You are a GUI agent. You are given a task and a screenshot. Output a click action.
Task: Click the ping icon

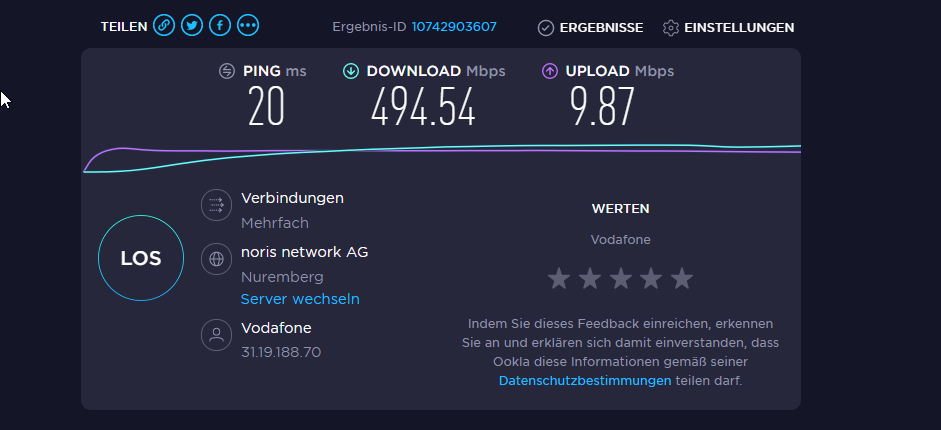227,71
